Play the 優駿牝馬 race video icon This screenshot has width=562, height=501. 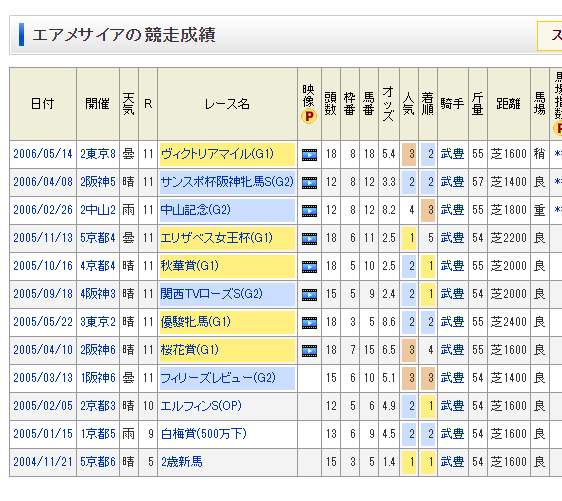coord(309,323)
